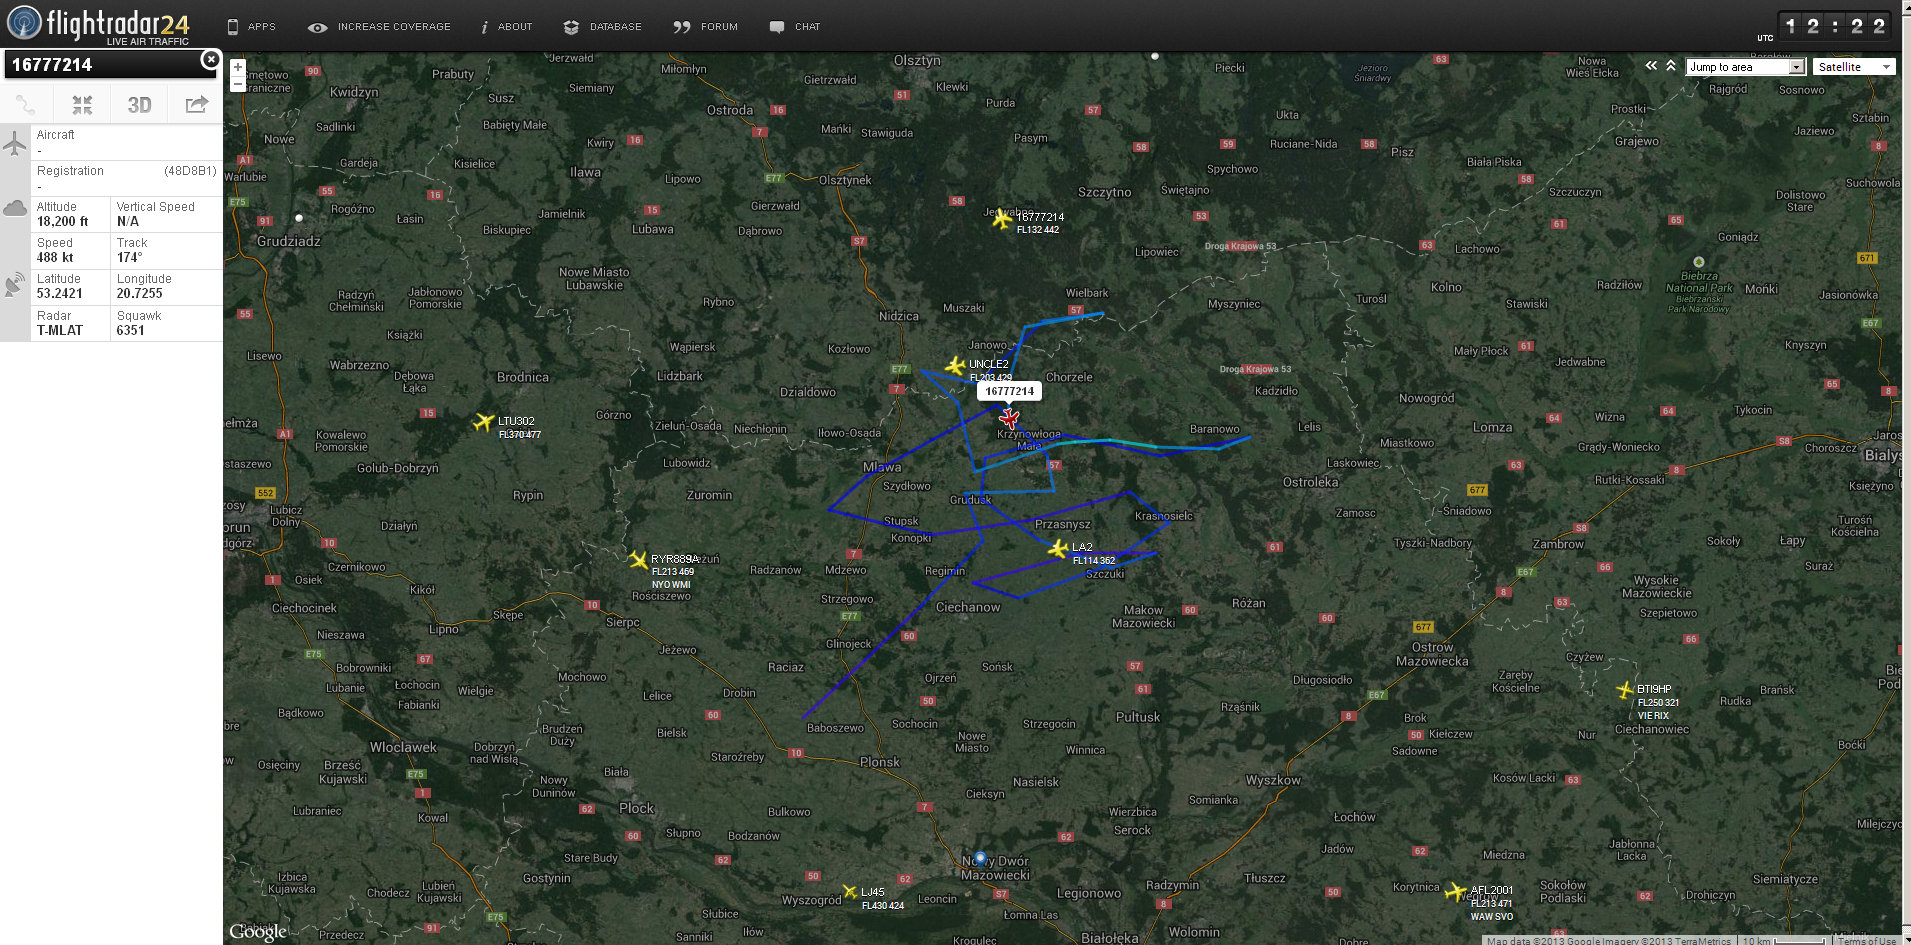The height and width of the screenshot is (945, 1911).
Task: Switch to 3D cockpit view
Action: [139, 105]
